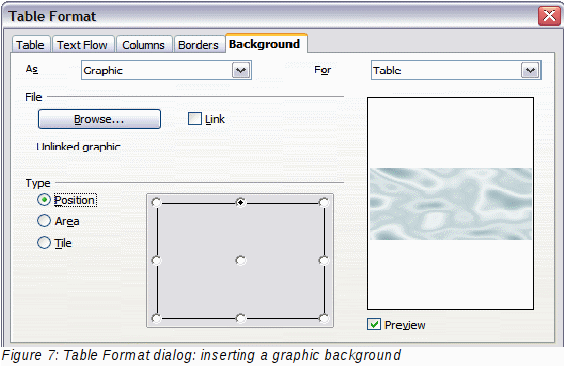Select middle-right position anchor point

[x=324, y=260]
